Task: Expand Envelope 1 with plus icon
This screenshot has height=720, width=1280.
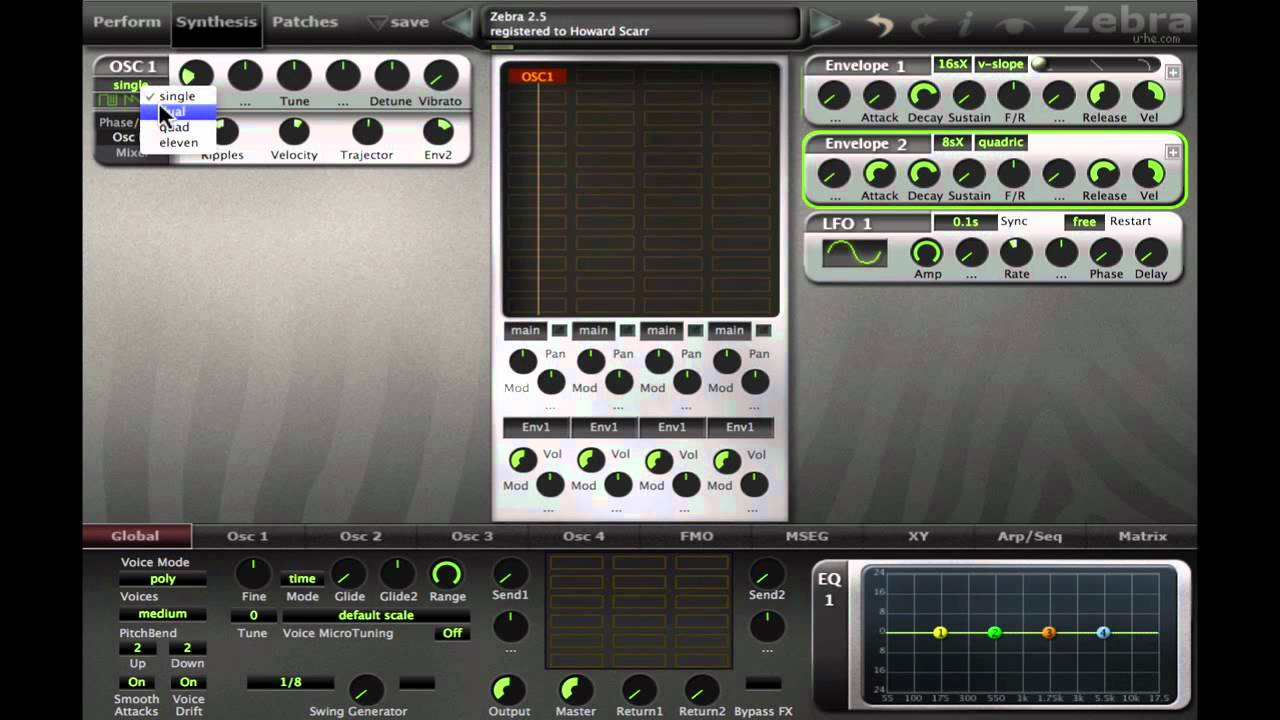Action: 1173,73
